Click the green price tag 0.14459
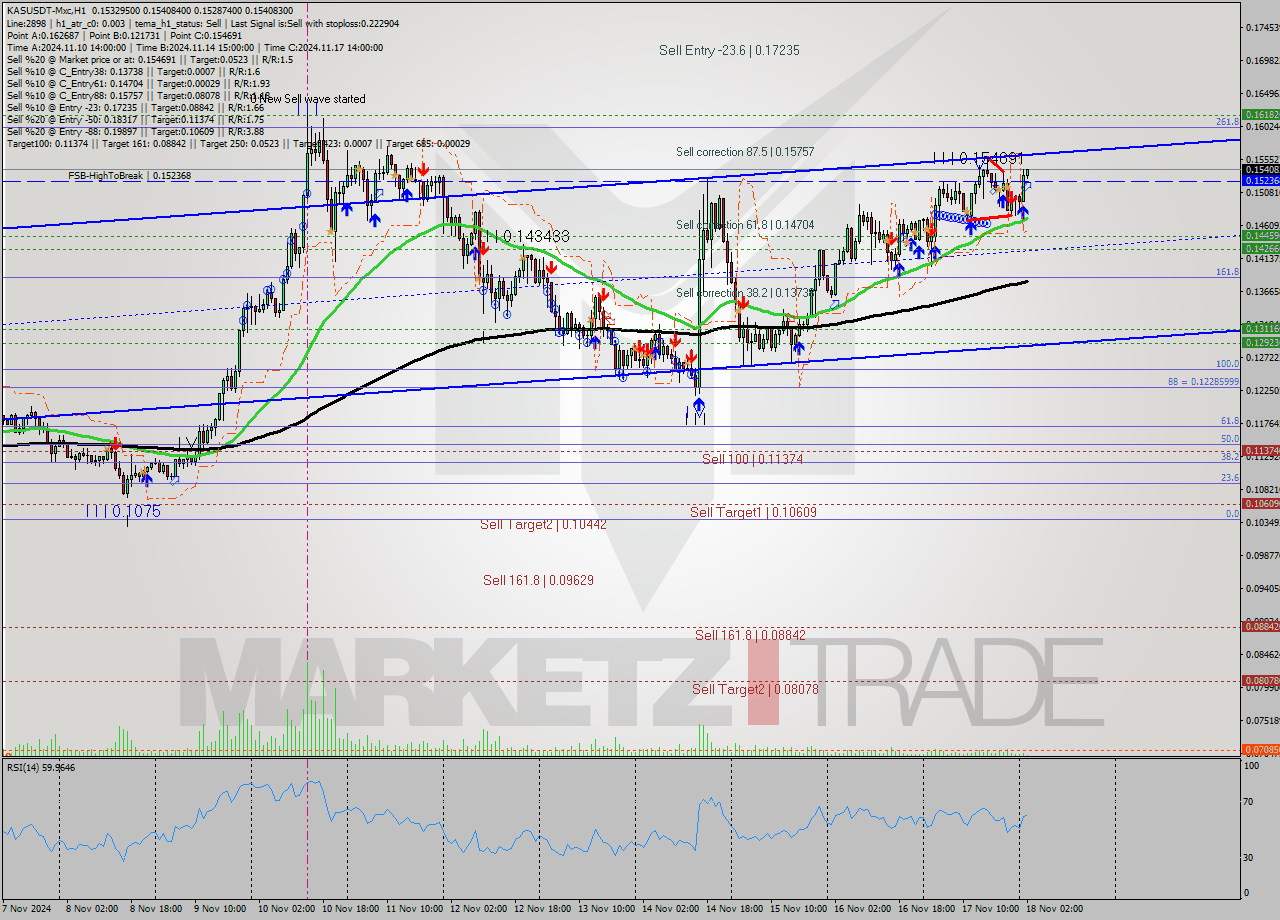Viewport: 1280px width, 920px height. coord(1260,236)
